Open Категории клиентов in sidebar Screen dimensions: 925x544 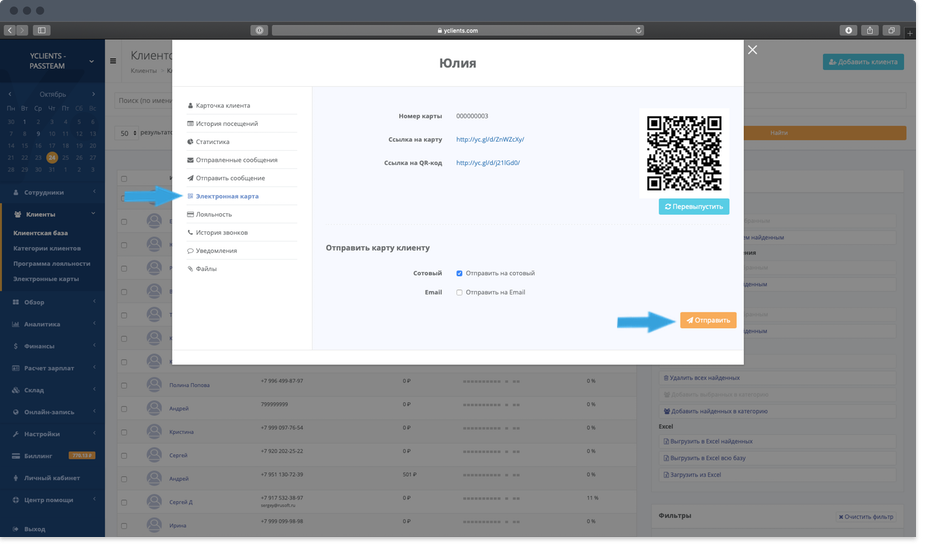47,248
